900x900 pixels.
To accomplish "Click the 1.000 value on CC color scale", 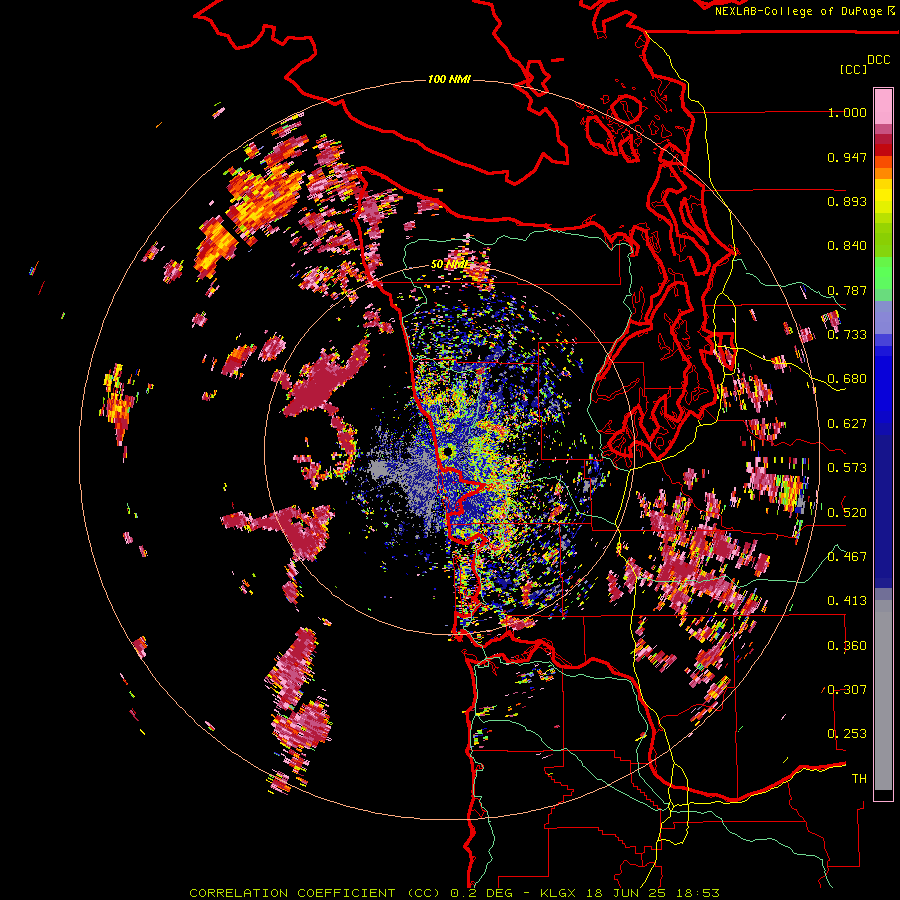I will click(847, 112).
